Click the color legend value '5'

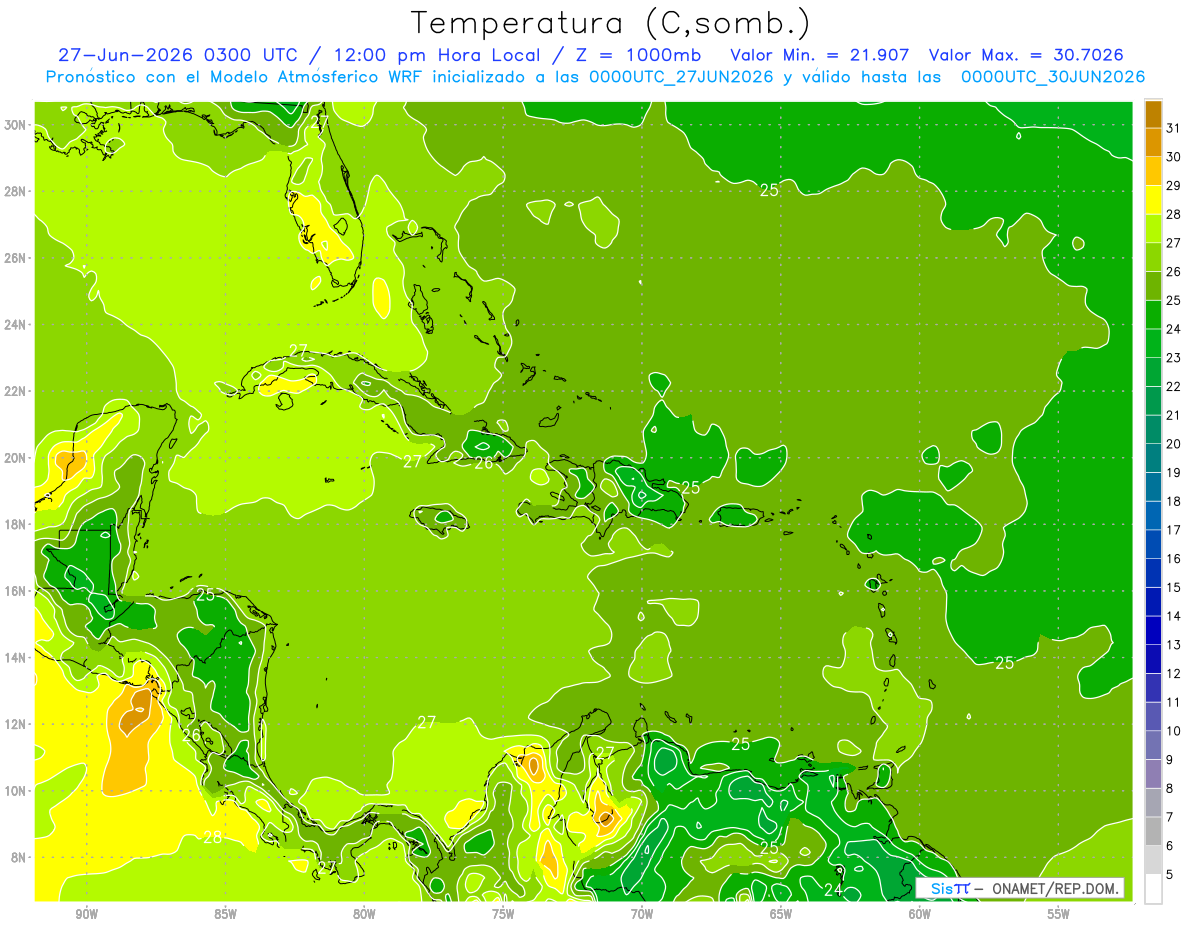(1170, 875)
